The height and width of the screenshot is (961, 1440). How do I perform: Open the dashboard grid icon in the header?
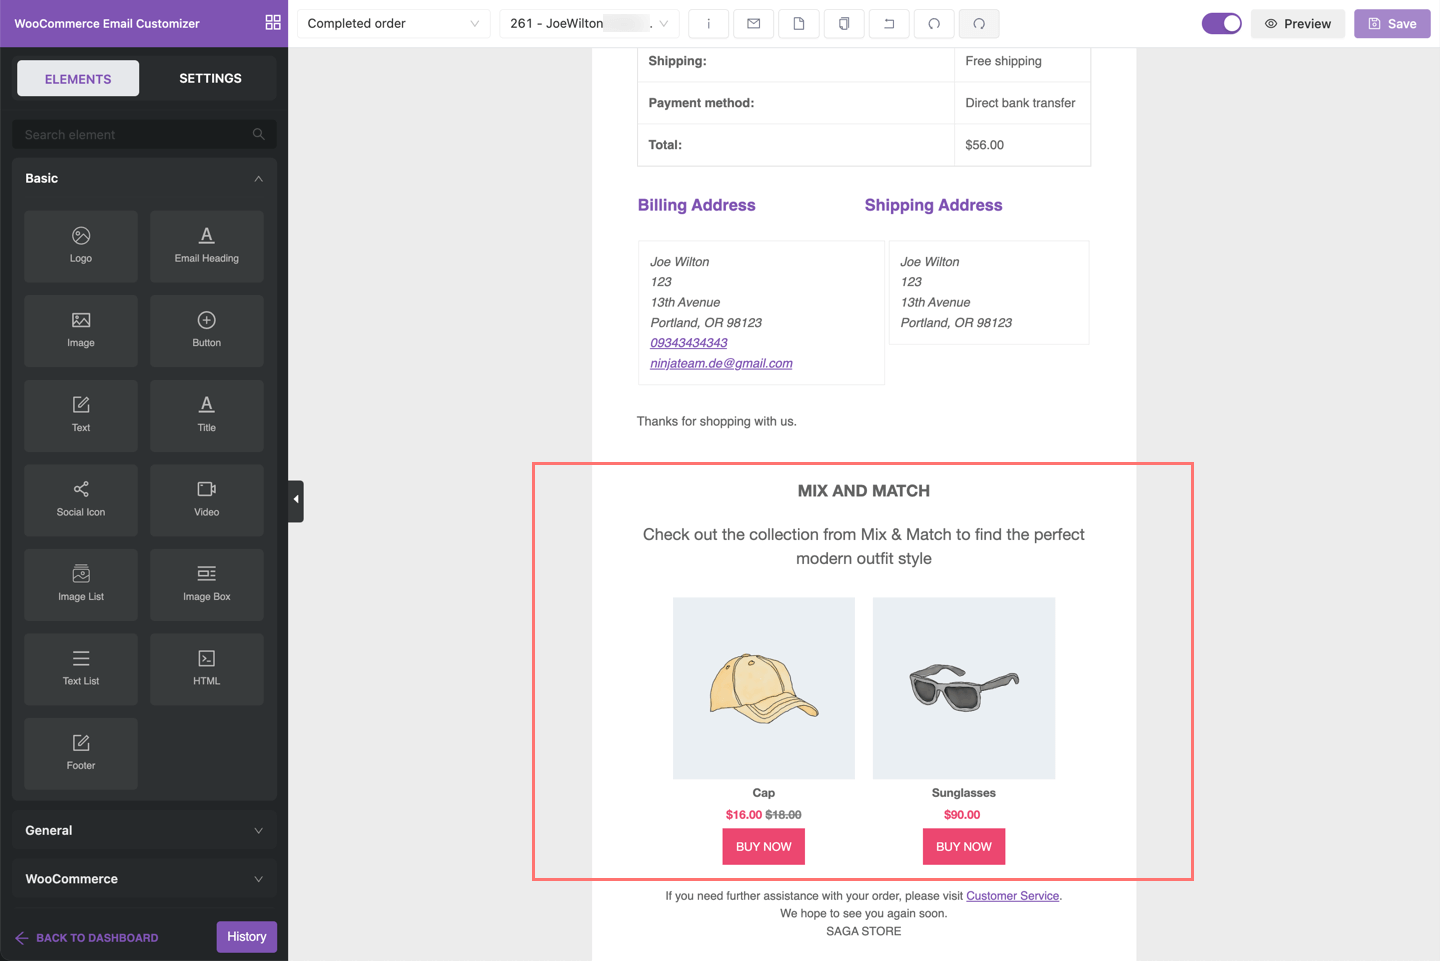coord(272,21)
